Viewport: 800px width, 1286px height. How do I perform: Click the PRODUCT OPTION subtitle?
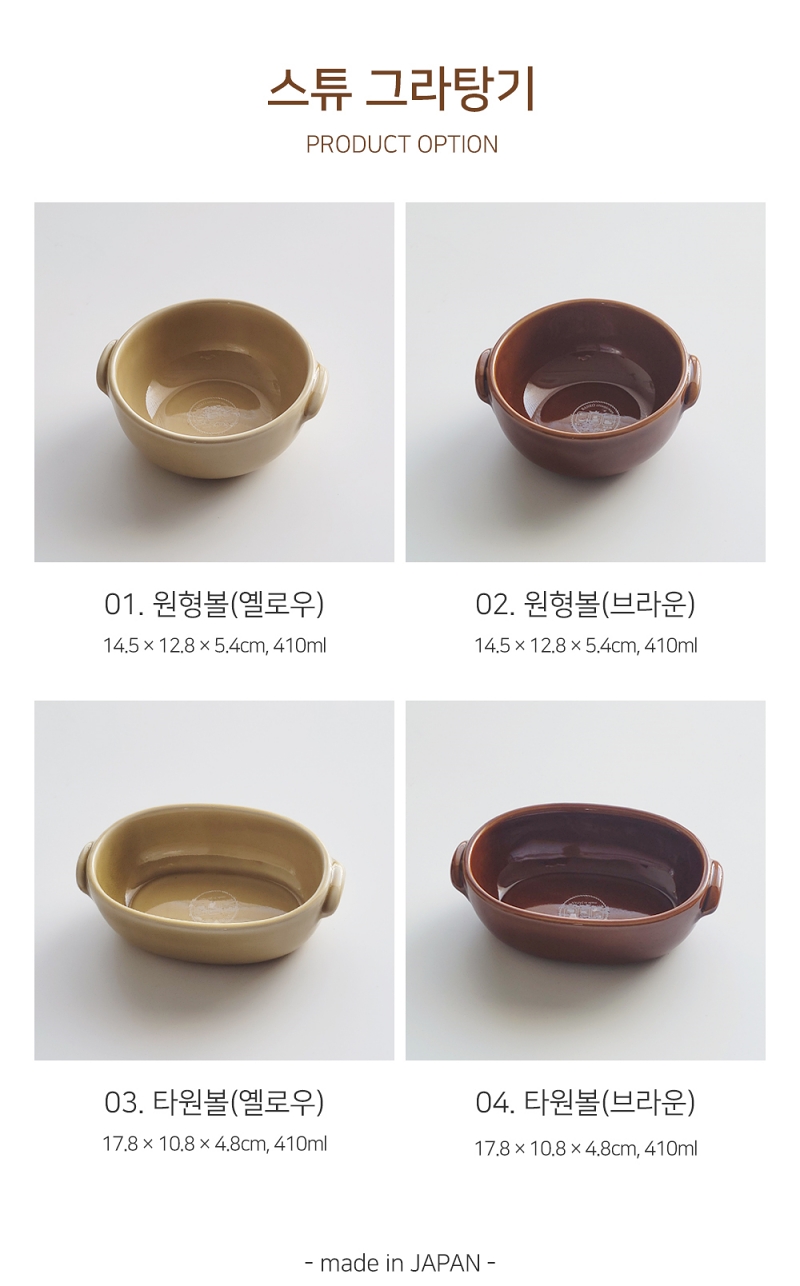click(402, 145)
